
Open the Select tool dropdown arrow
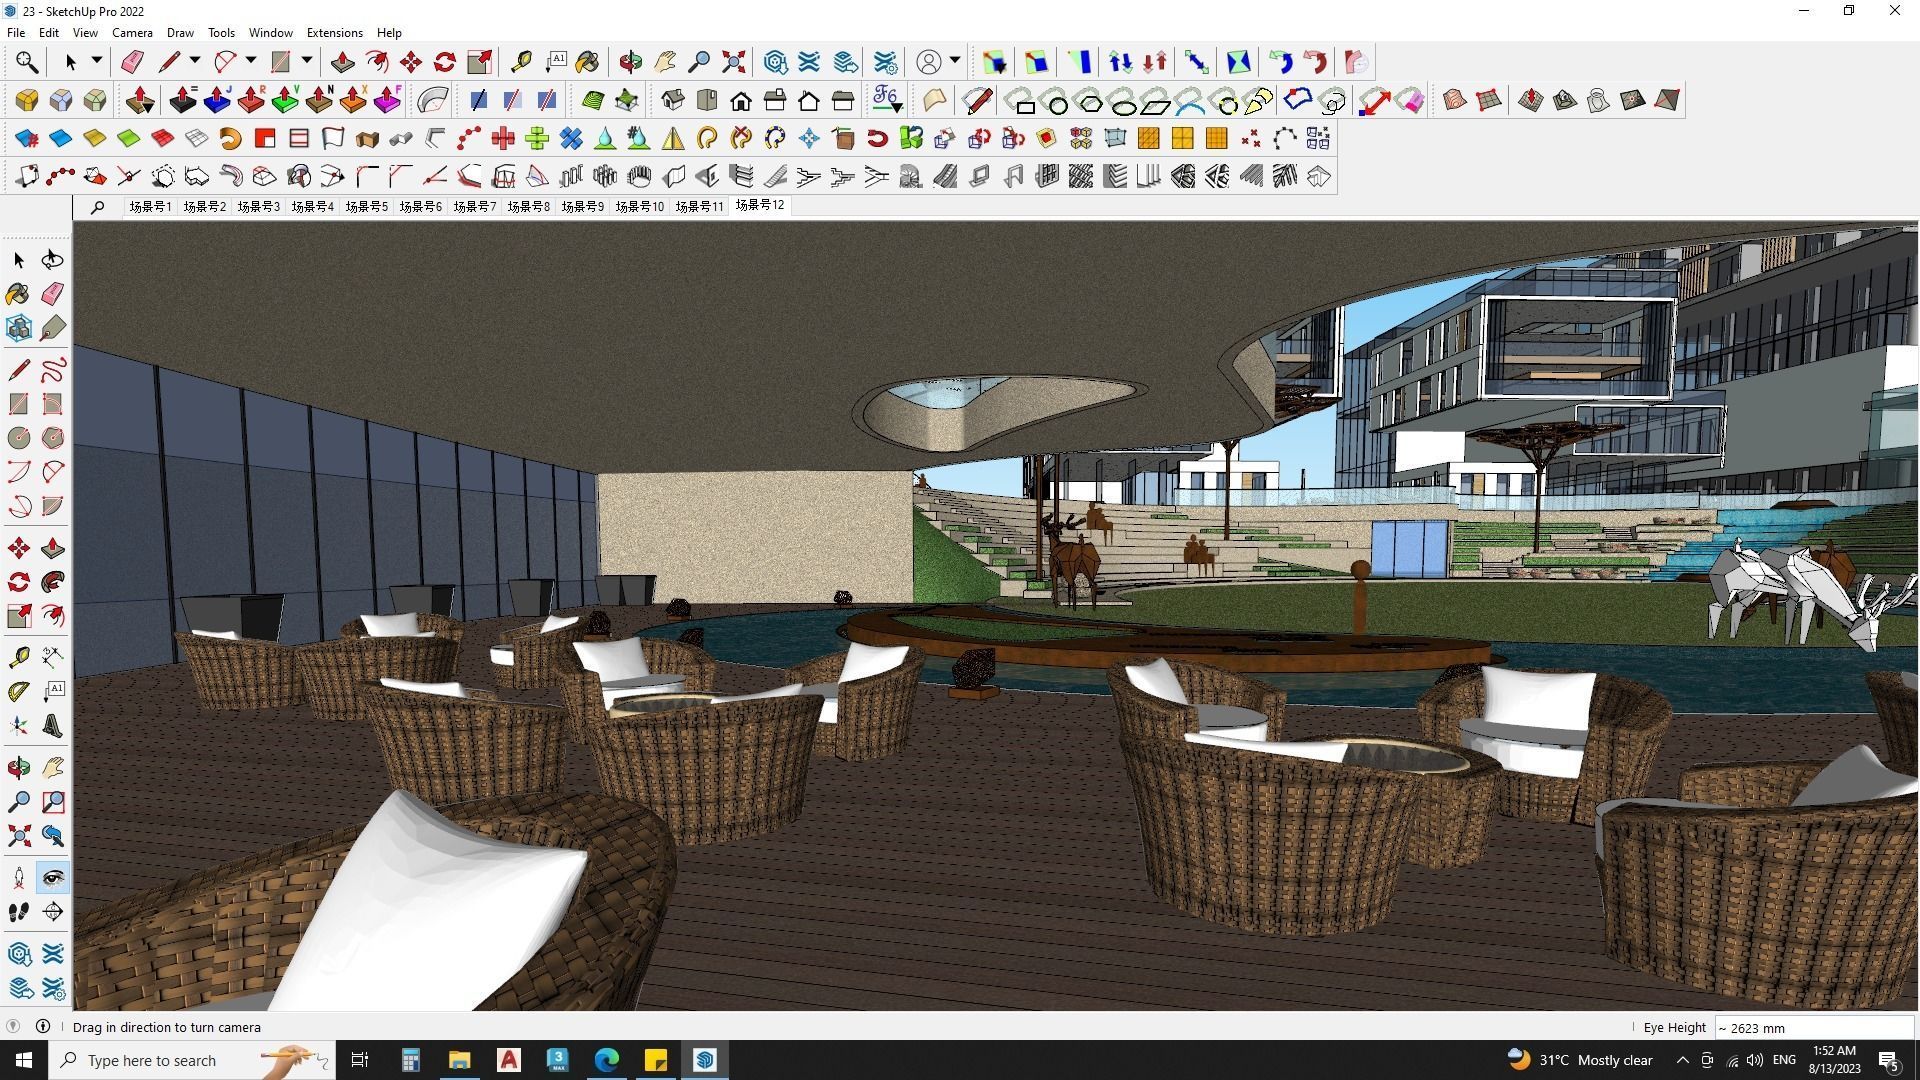97,61
